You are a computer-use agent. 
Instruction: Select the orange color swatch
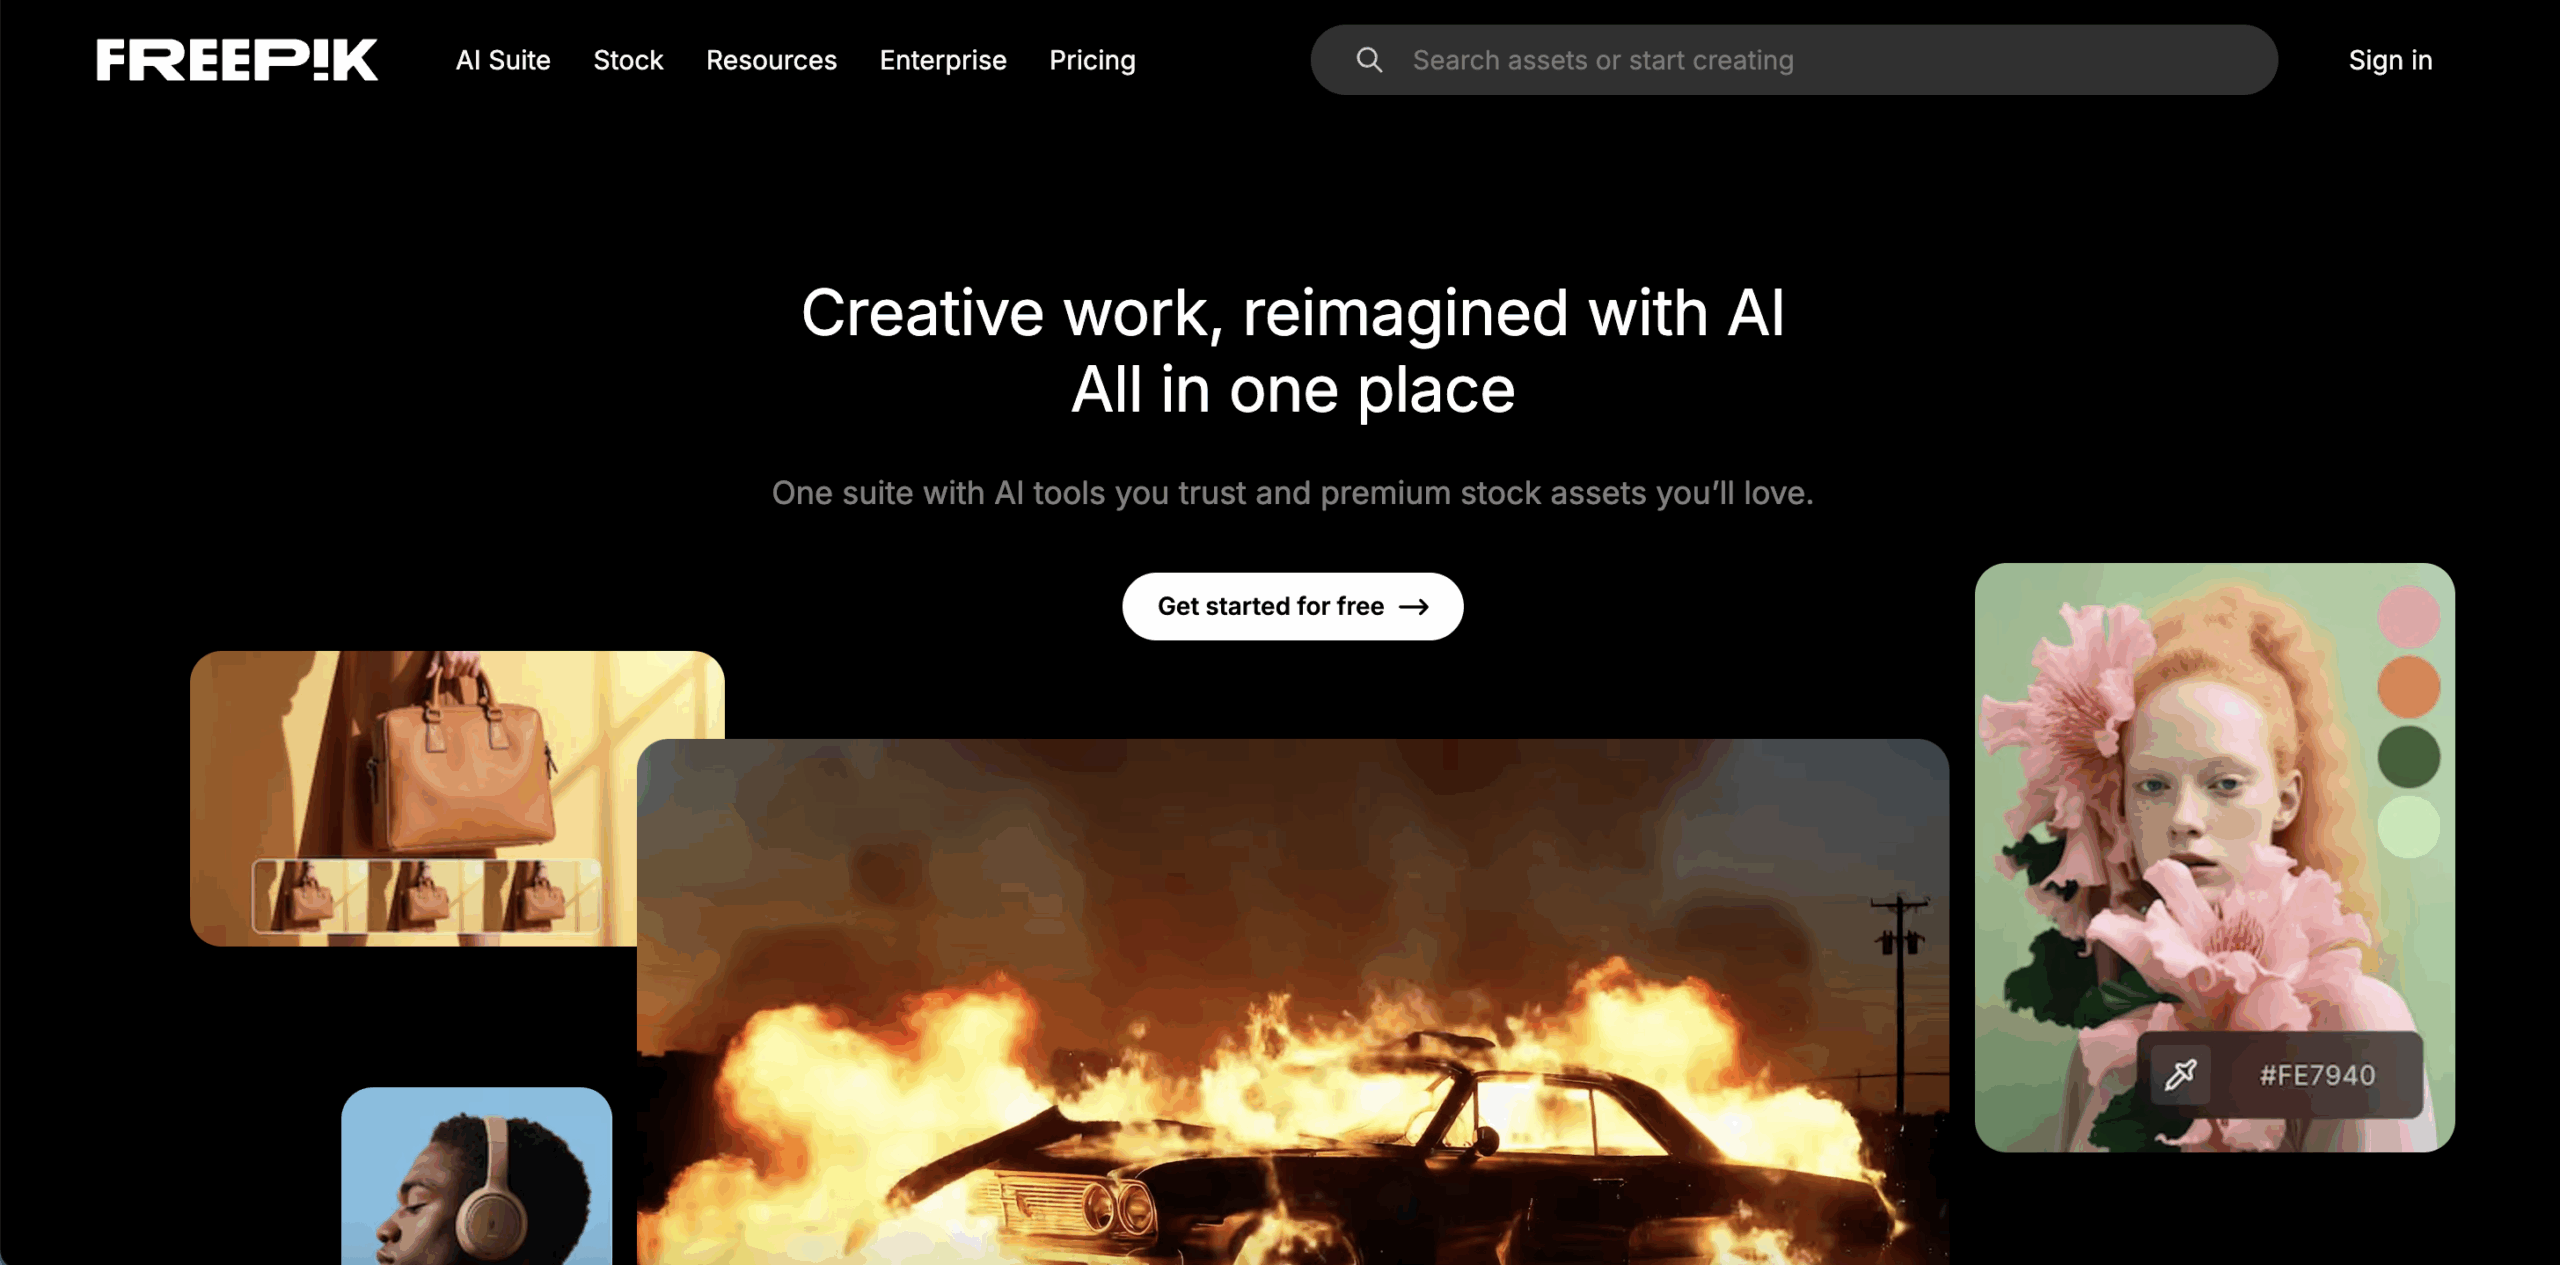point(2408,687)
